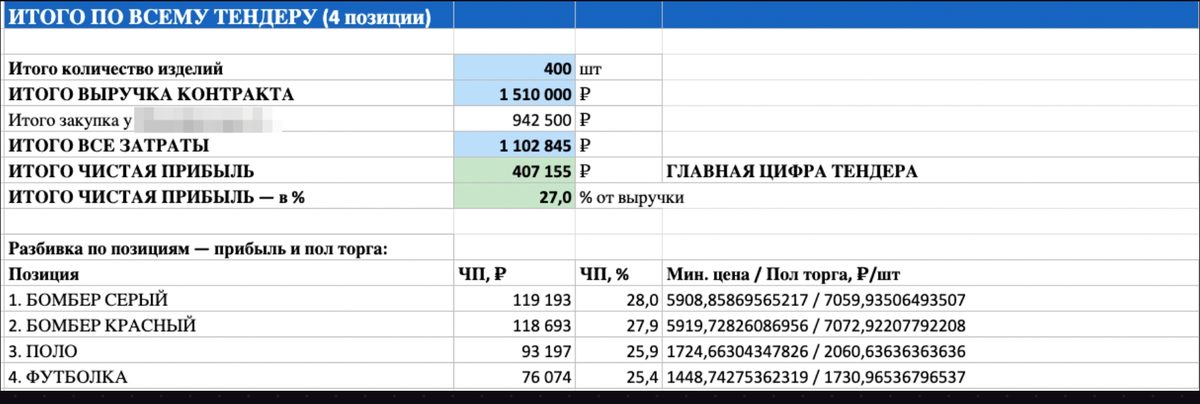This screenshot has width=1200, height=404.
Task: Select the profit cell 118 693
Action: point(514,326)
